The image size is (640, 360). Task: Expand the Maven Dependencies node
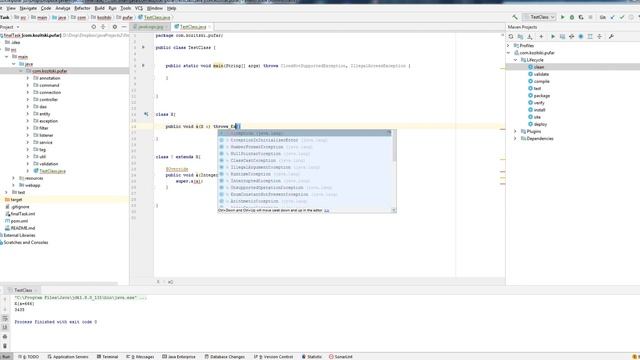click(516, 138)
